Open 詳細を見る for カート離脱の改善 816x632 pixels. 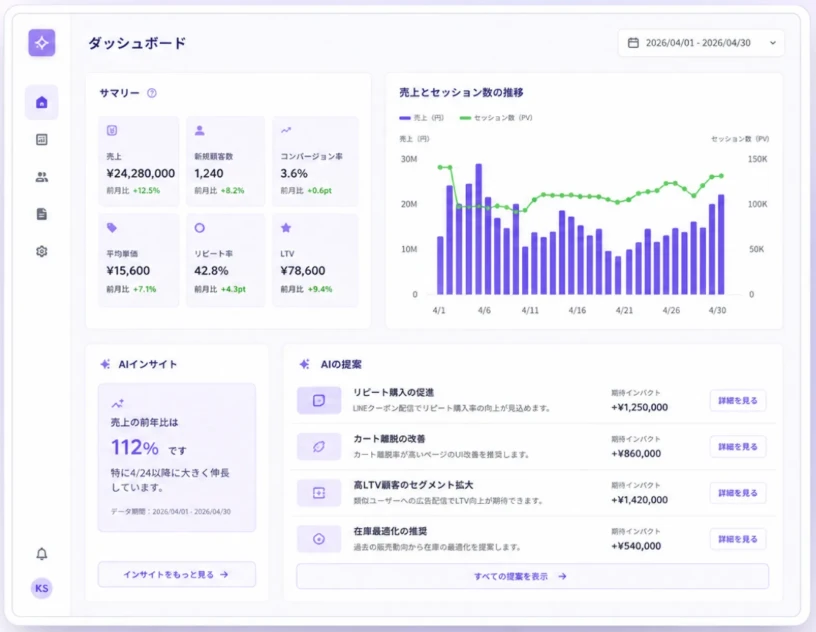click(x=737, y=447)
